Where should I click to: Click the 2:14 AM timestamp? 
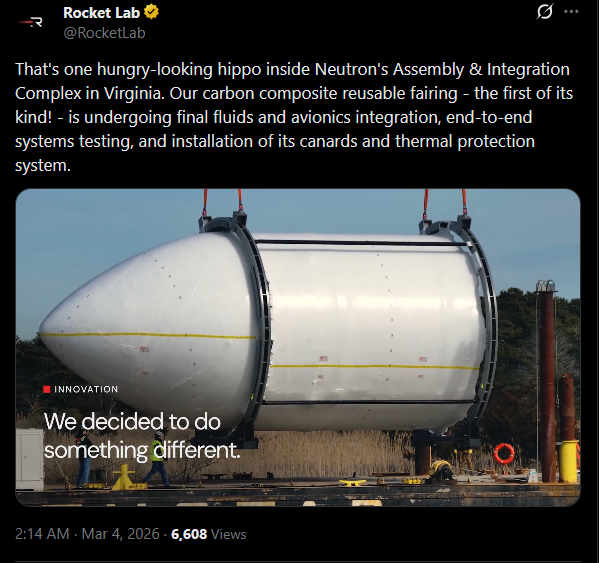coord(42,534)
